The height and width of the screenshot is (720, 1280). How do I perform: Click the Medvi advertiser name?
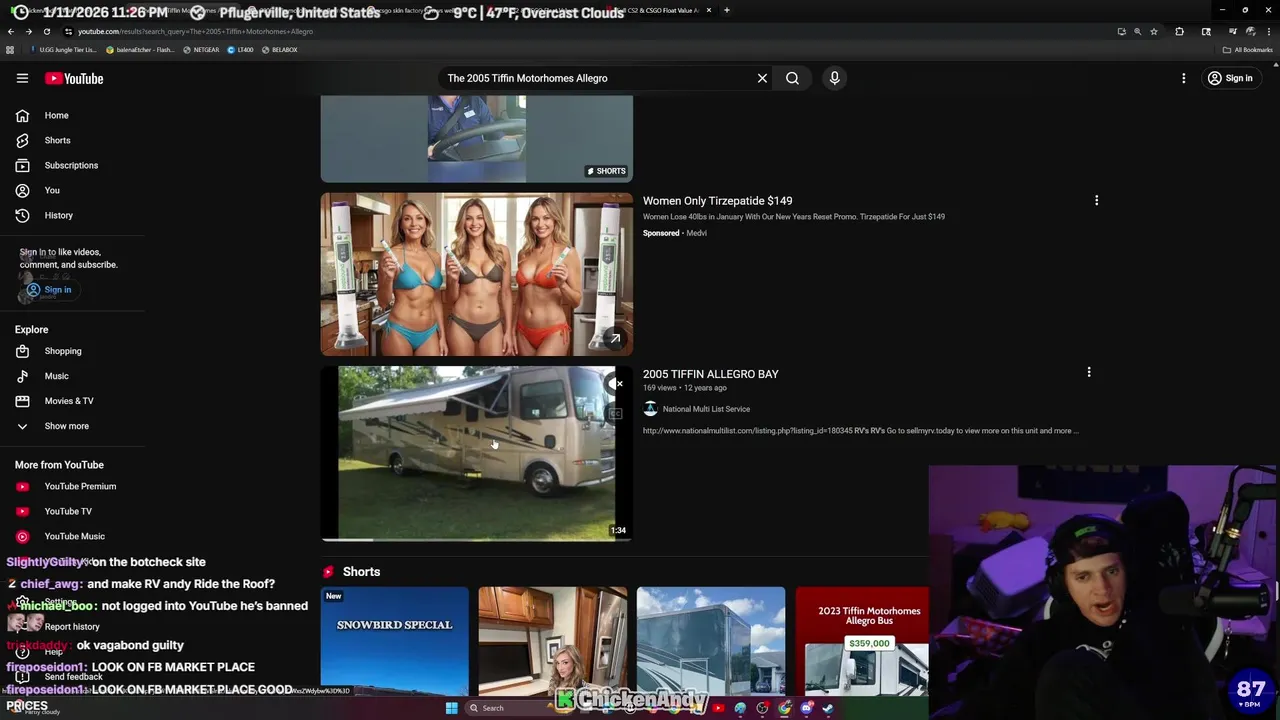point(696,233)
